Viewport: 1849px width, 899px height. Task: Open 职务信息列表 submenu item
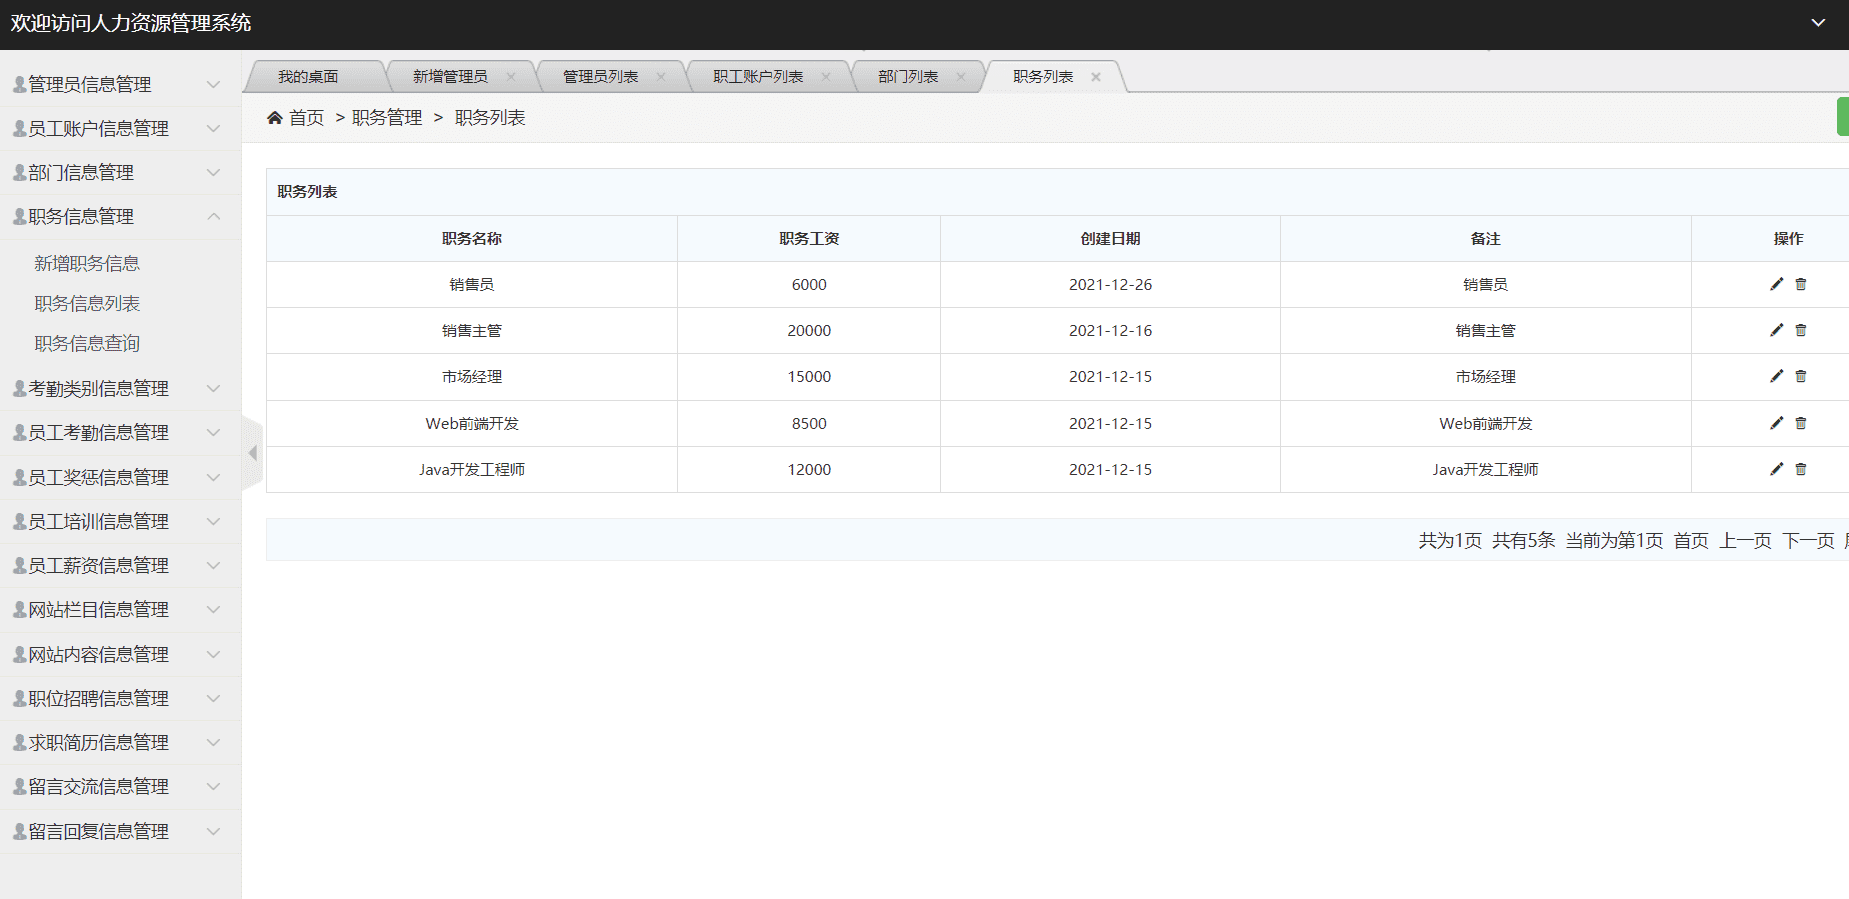click(87, 303)
